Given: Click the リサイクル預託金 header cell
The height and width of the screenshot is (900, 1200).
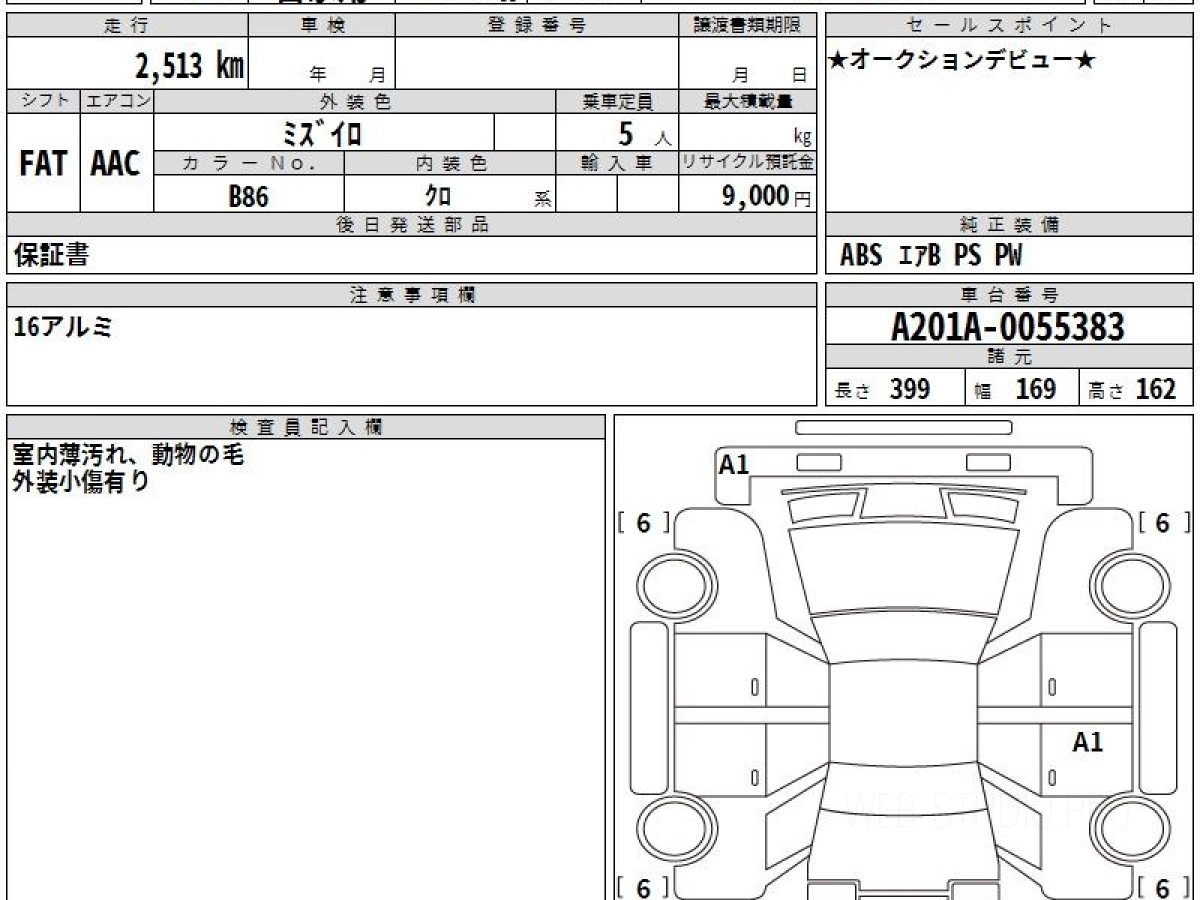Looking at the screenshot, I should coord(747,164).
